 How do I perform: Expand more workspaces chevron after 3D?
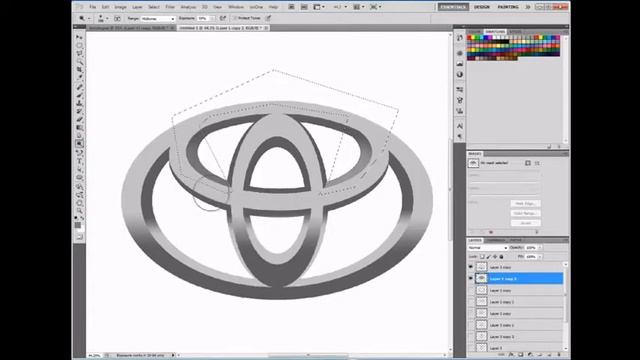coord(528,7)
